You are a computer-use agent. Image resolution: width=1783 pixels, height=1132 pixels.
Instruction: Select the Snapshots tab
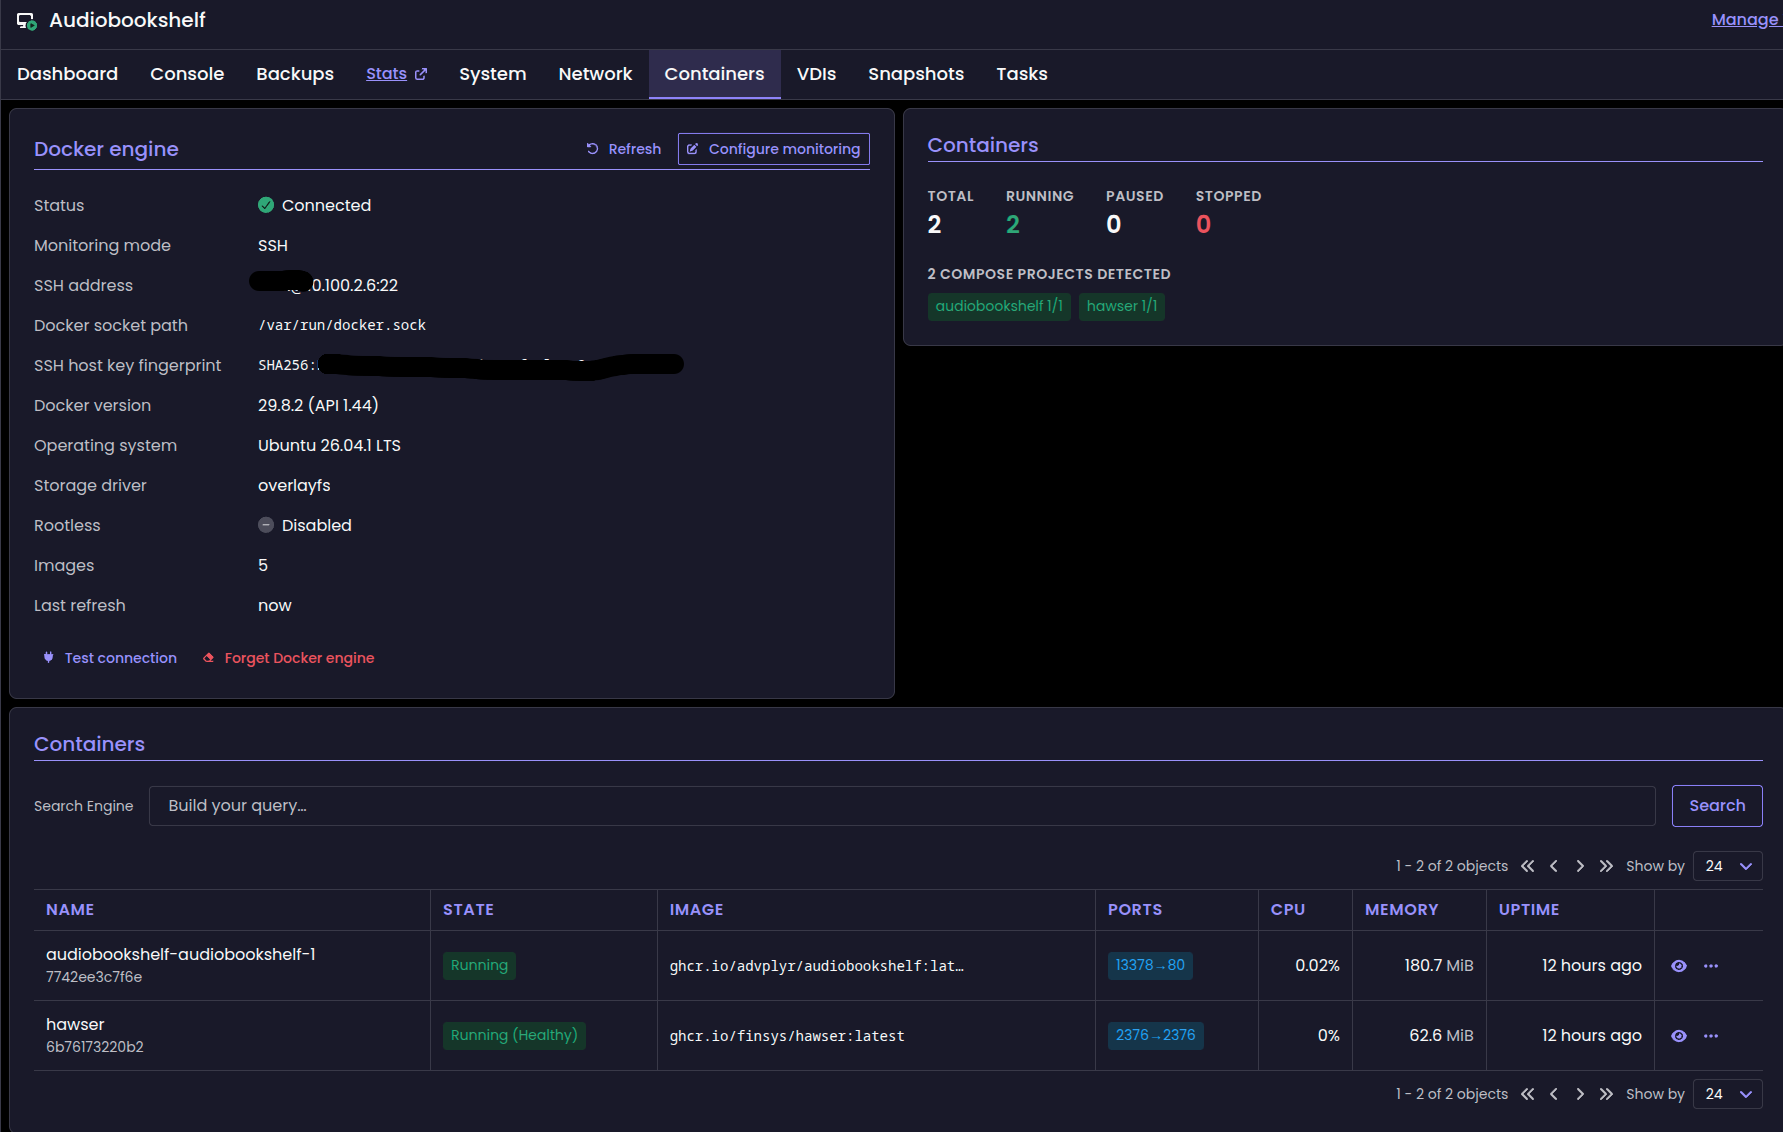pos(916,74)
